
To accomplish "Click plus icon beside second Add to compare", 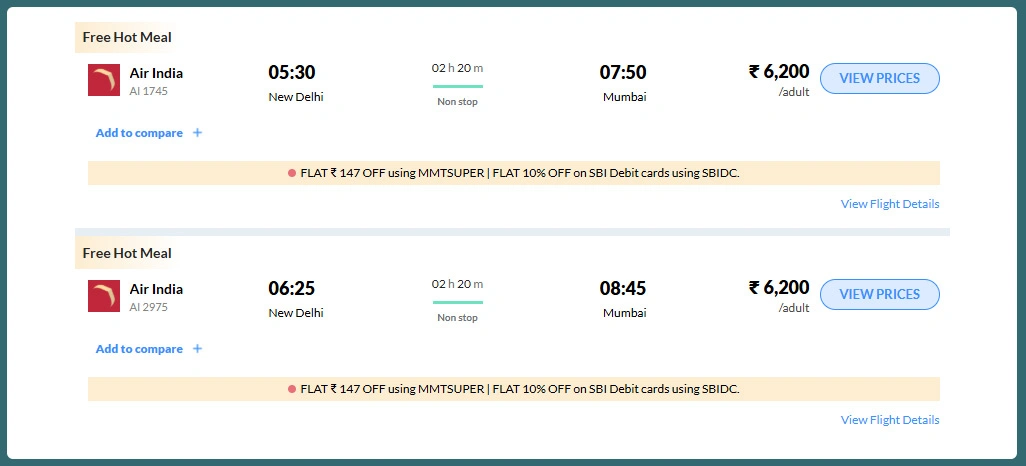I will tap(197, 349).
